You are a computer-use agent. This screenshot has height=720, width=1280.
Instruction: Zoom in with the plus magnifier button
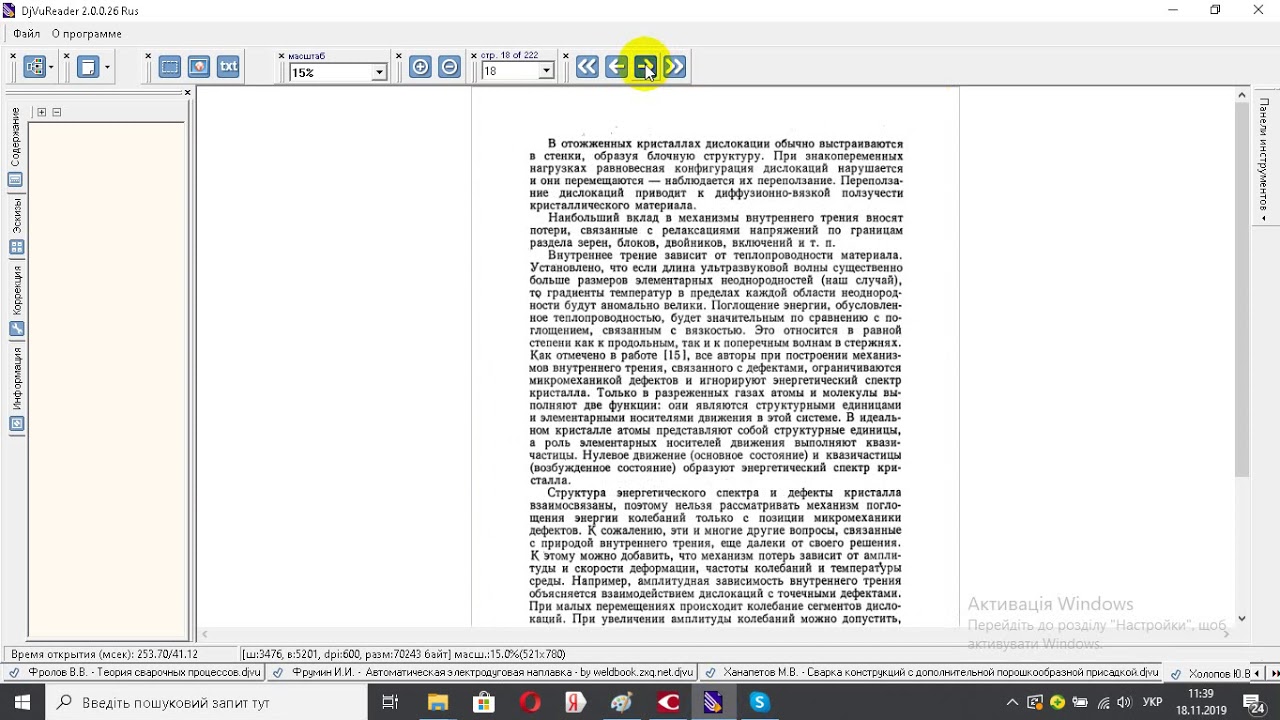coord(420,67)
